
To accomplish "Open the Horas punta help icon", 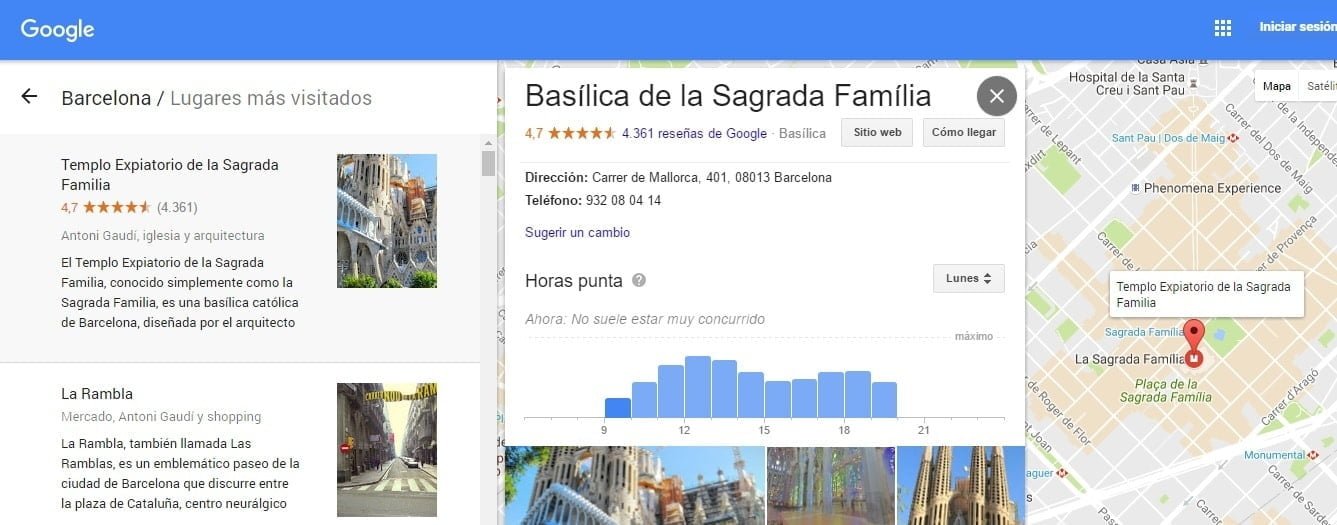I will (639, 281).
